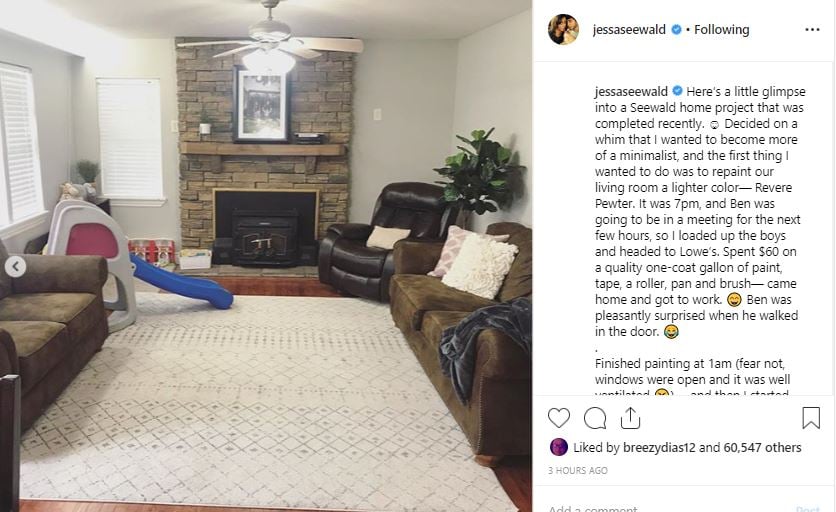Open jessaseewald profile picture avatar

[563, 30]
